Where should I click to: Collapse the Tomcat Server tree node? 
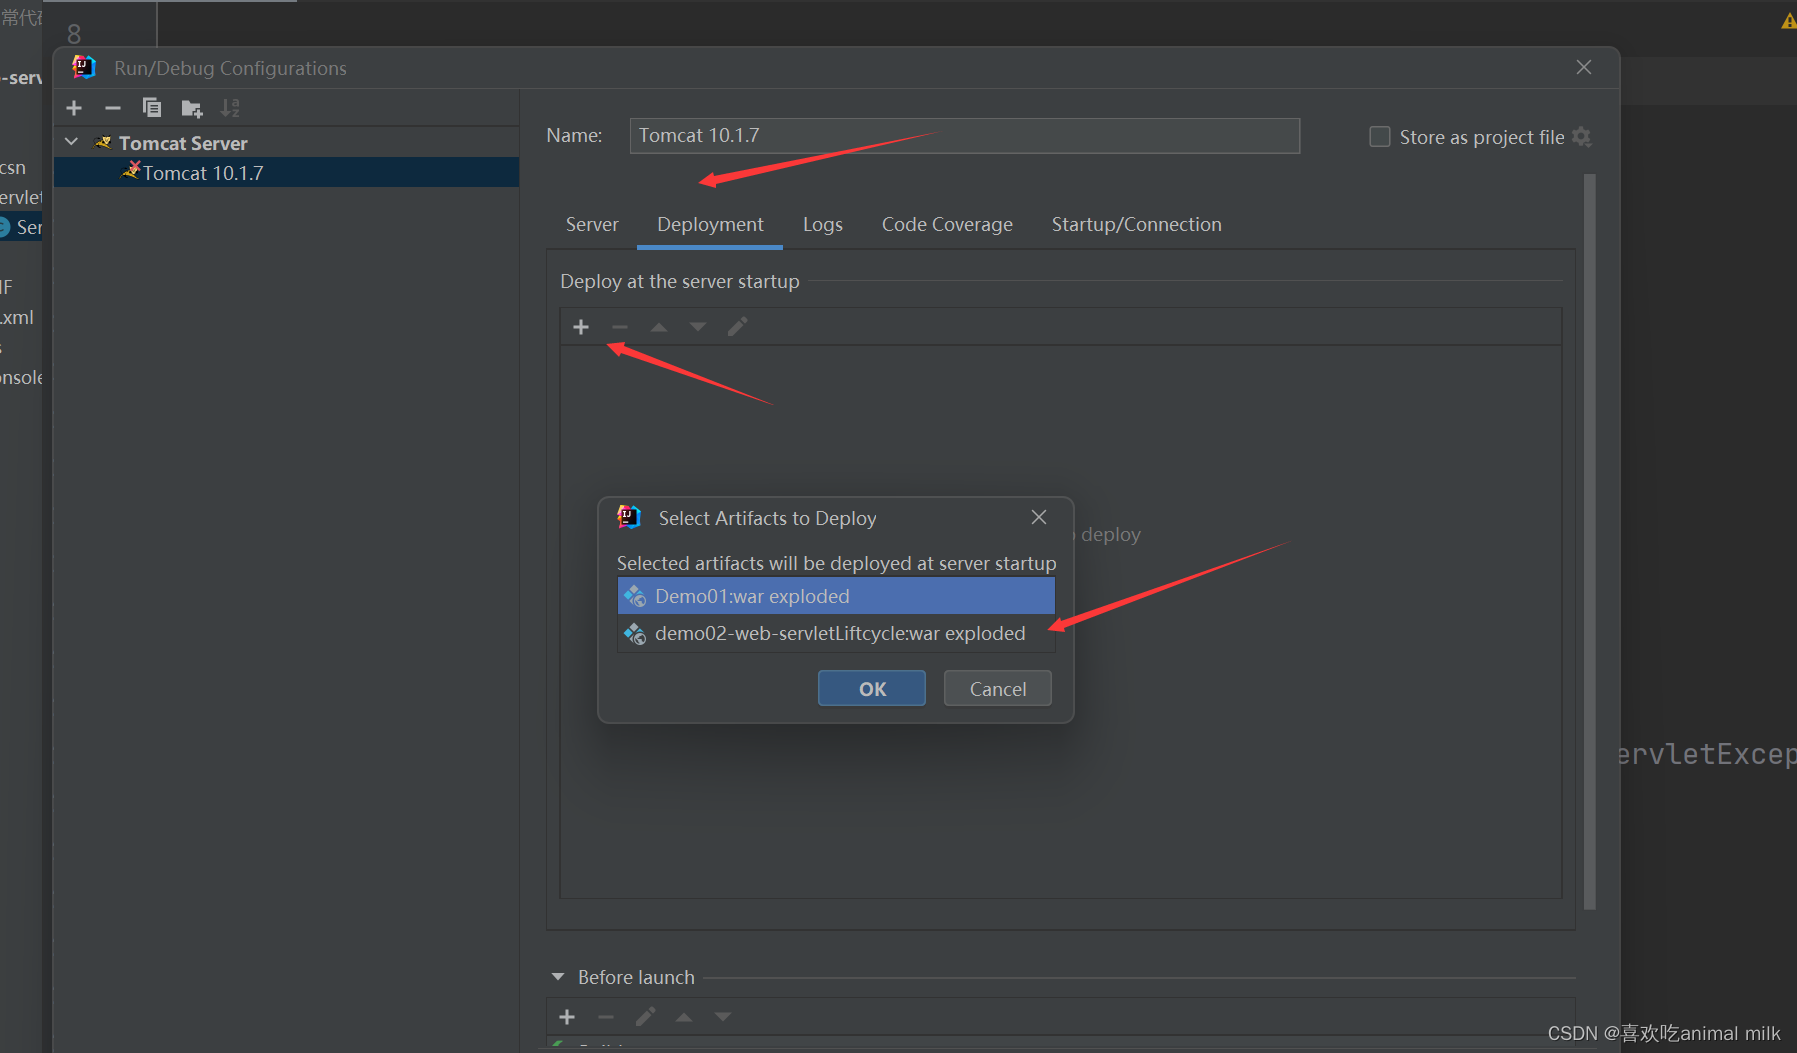pos(70,141)
